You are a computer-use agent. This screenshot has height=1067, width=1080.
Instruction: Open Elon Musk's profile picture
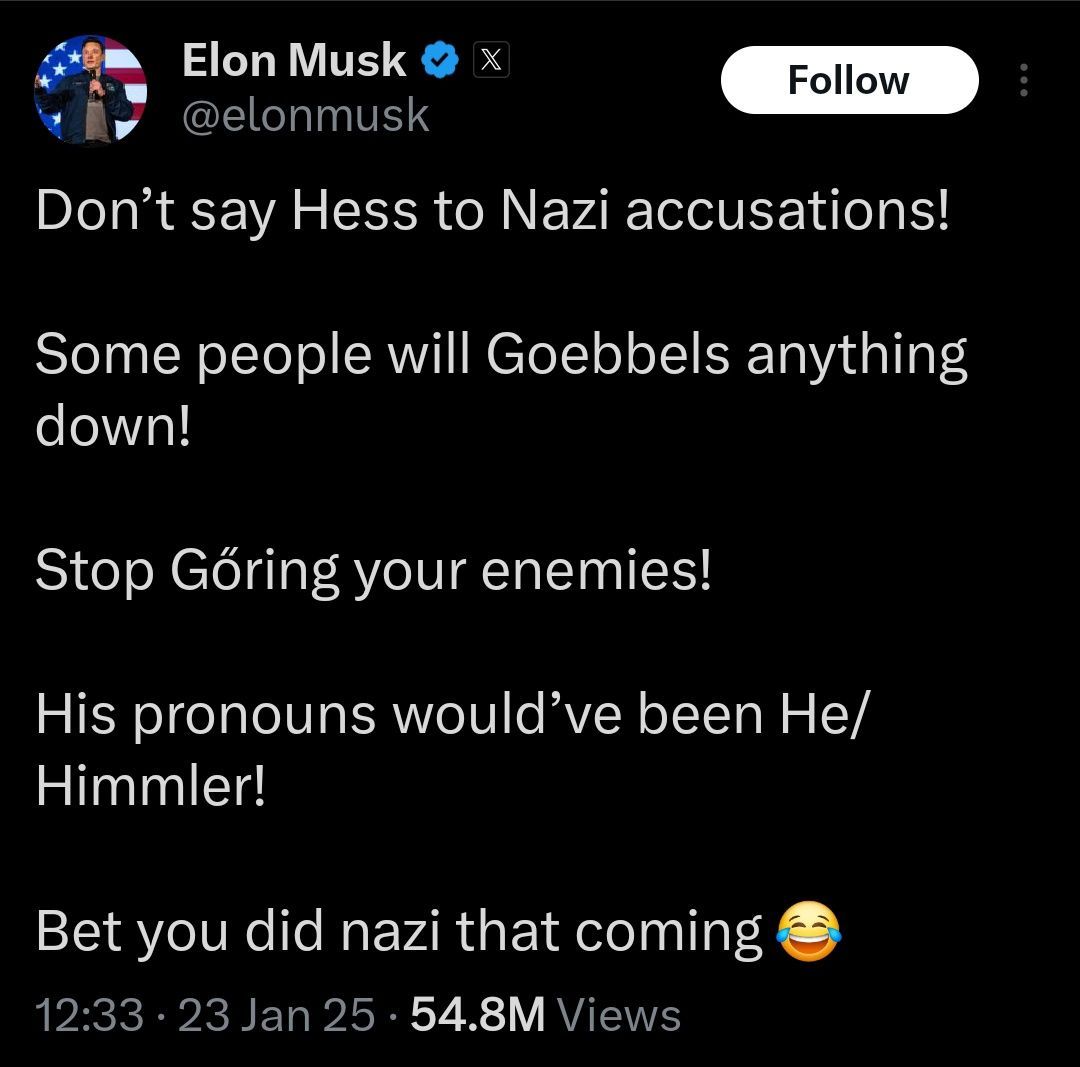click(91, 91)
